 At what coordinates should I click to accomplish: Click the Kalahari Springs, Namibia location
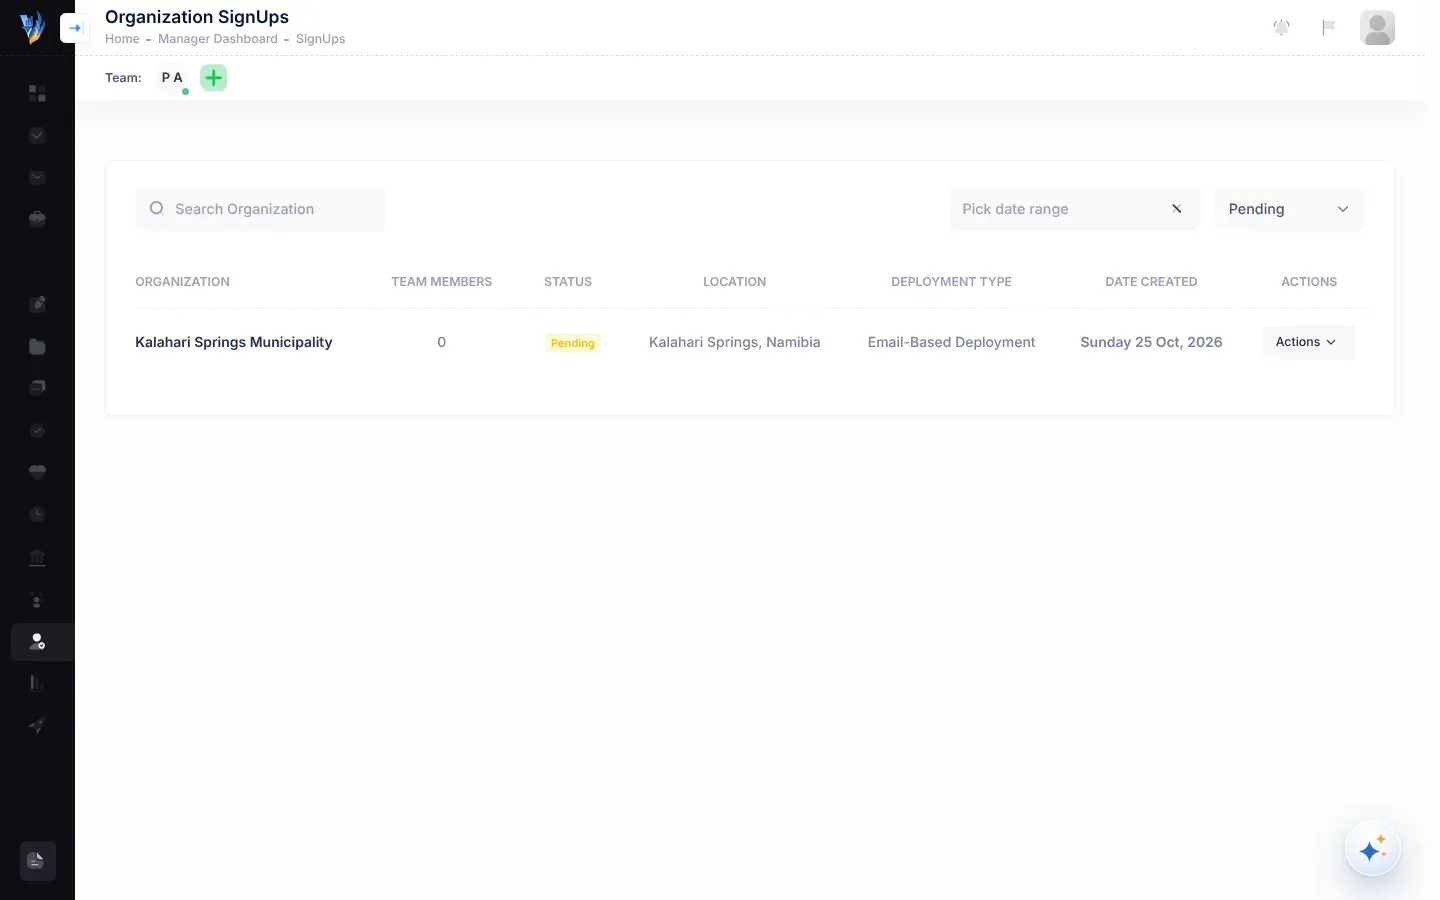coord(734,342)
